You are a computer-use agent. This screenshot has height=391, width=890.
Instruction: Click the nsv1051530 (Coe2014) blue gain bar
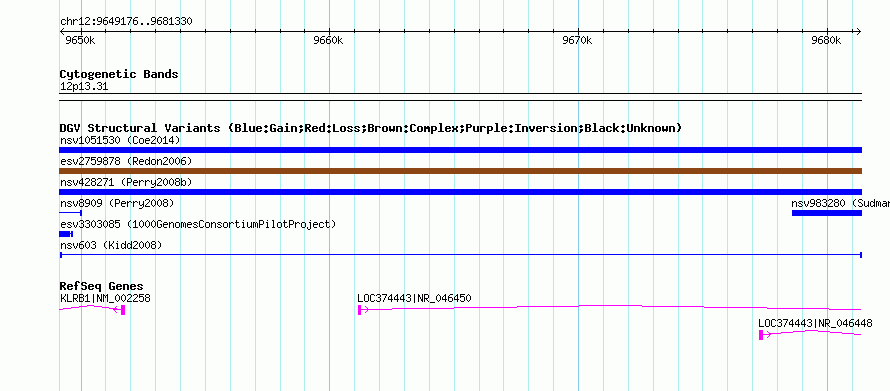(x=460, y=150)
